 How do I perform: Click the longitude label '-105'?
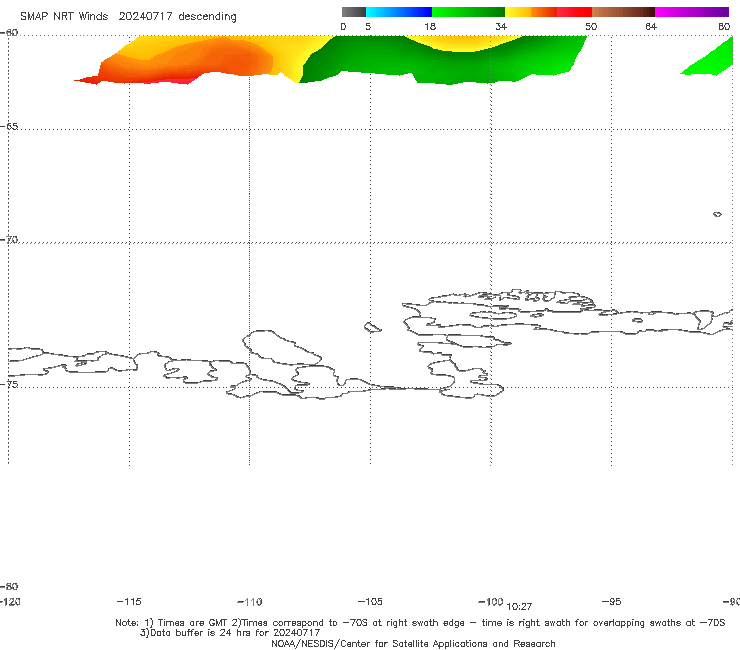click(x=370, y=602)
